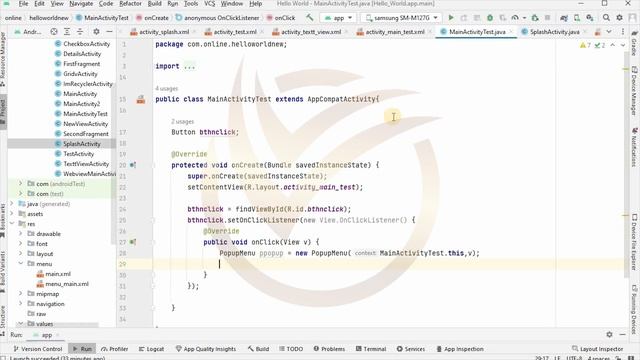
Task: Click related XML file gutter icon beside the class declaration
Action: 141,99
